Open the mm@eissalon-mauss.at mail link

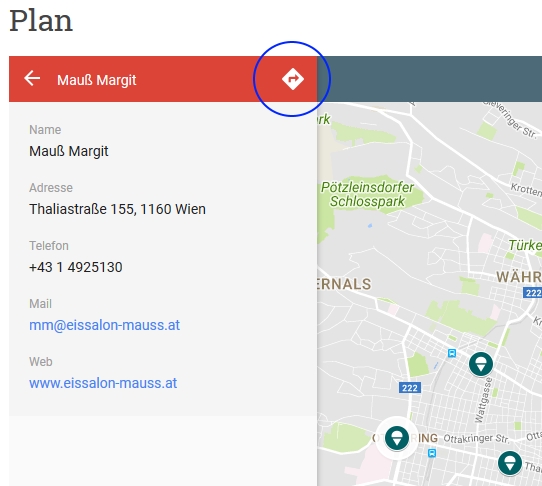tap(104, 325)
